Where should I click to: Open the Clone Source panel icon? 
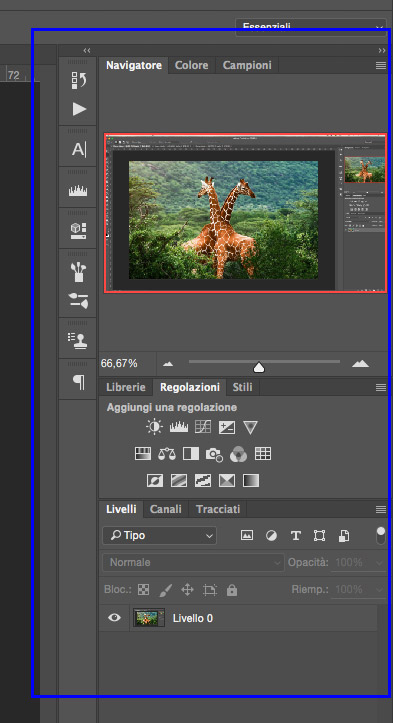tap(78, 340)
